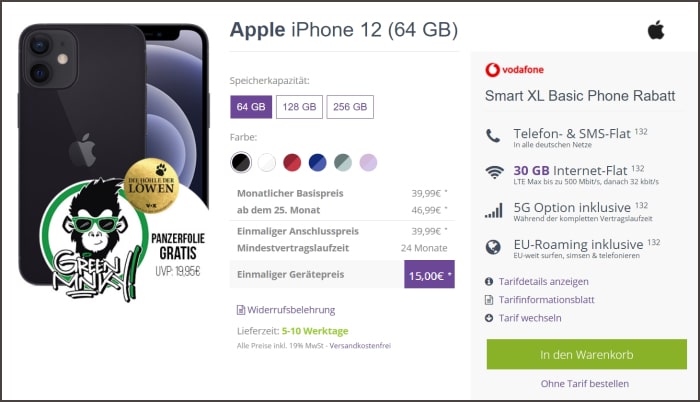This screenshot has height=402, width=700.
Task: Click the Vodafone logo
Action: [514, 70]
